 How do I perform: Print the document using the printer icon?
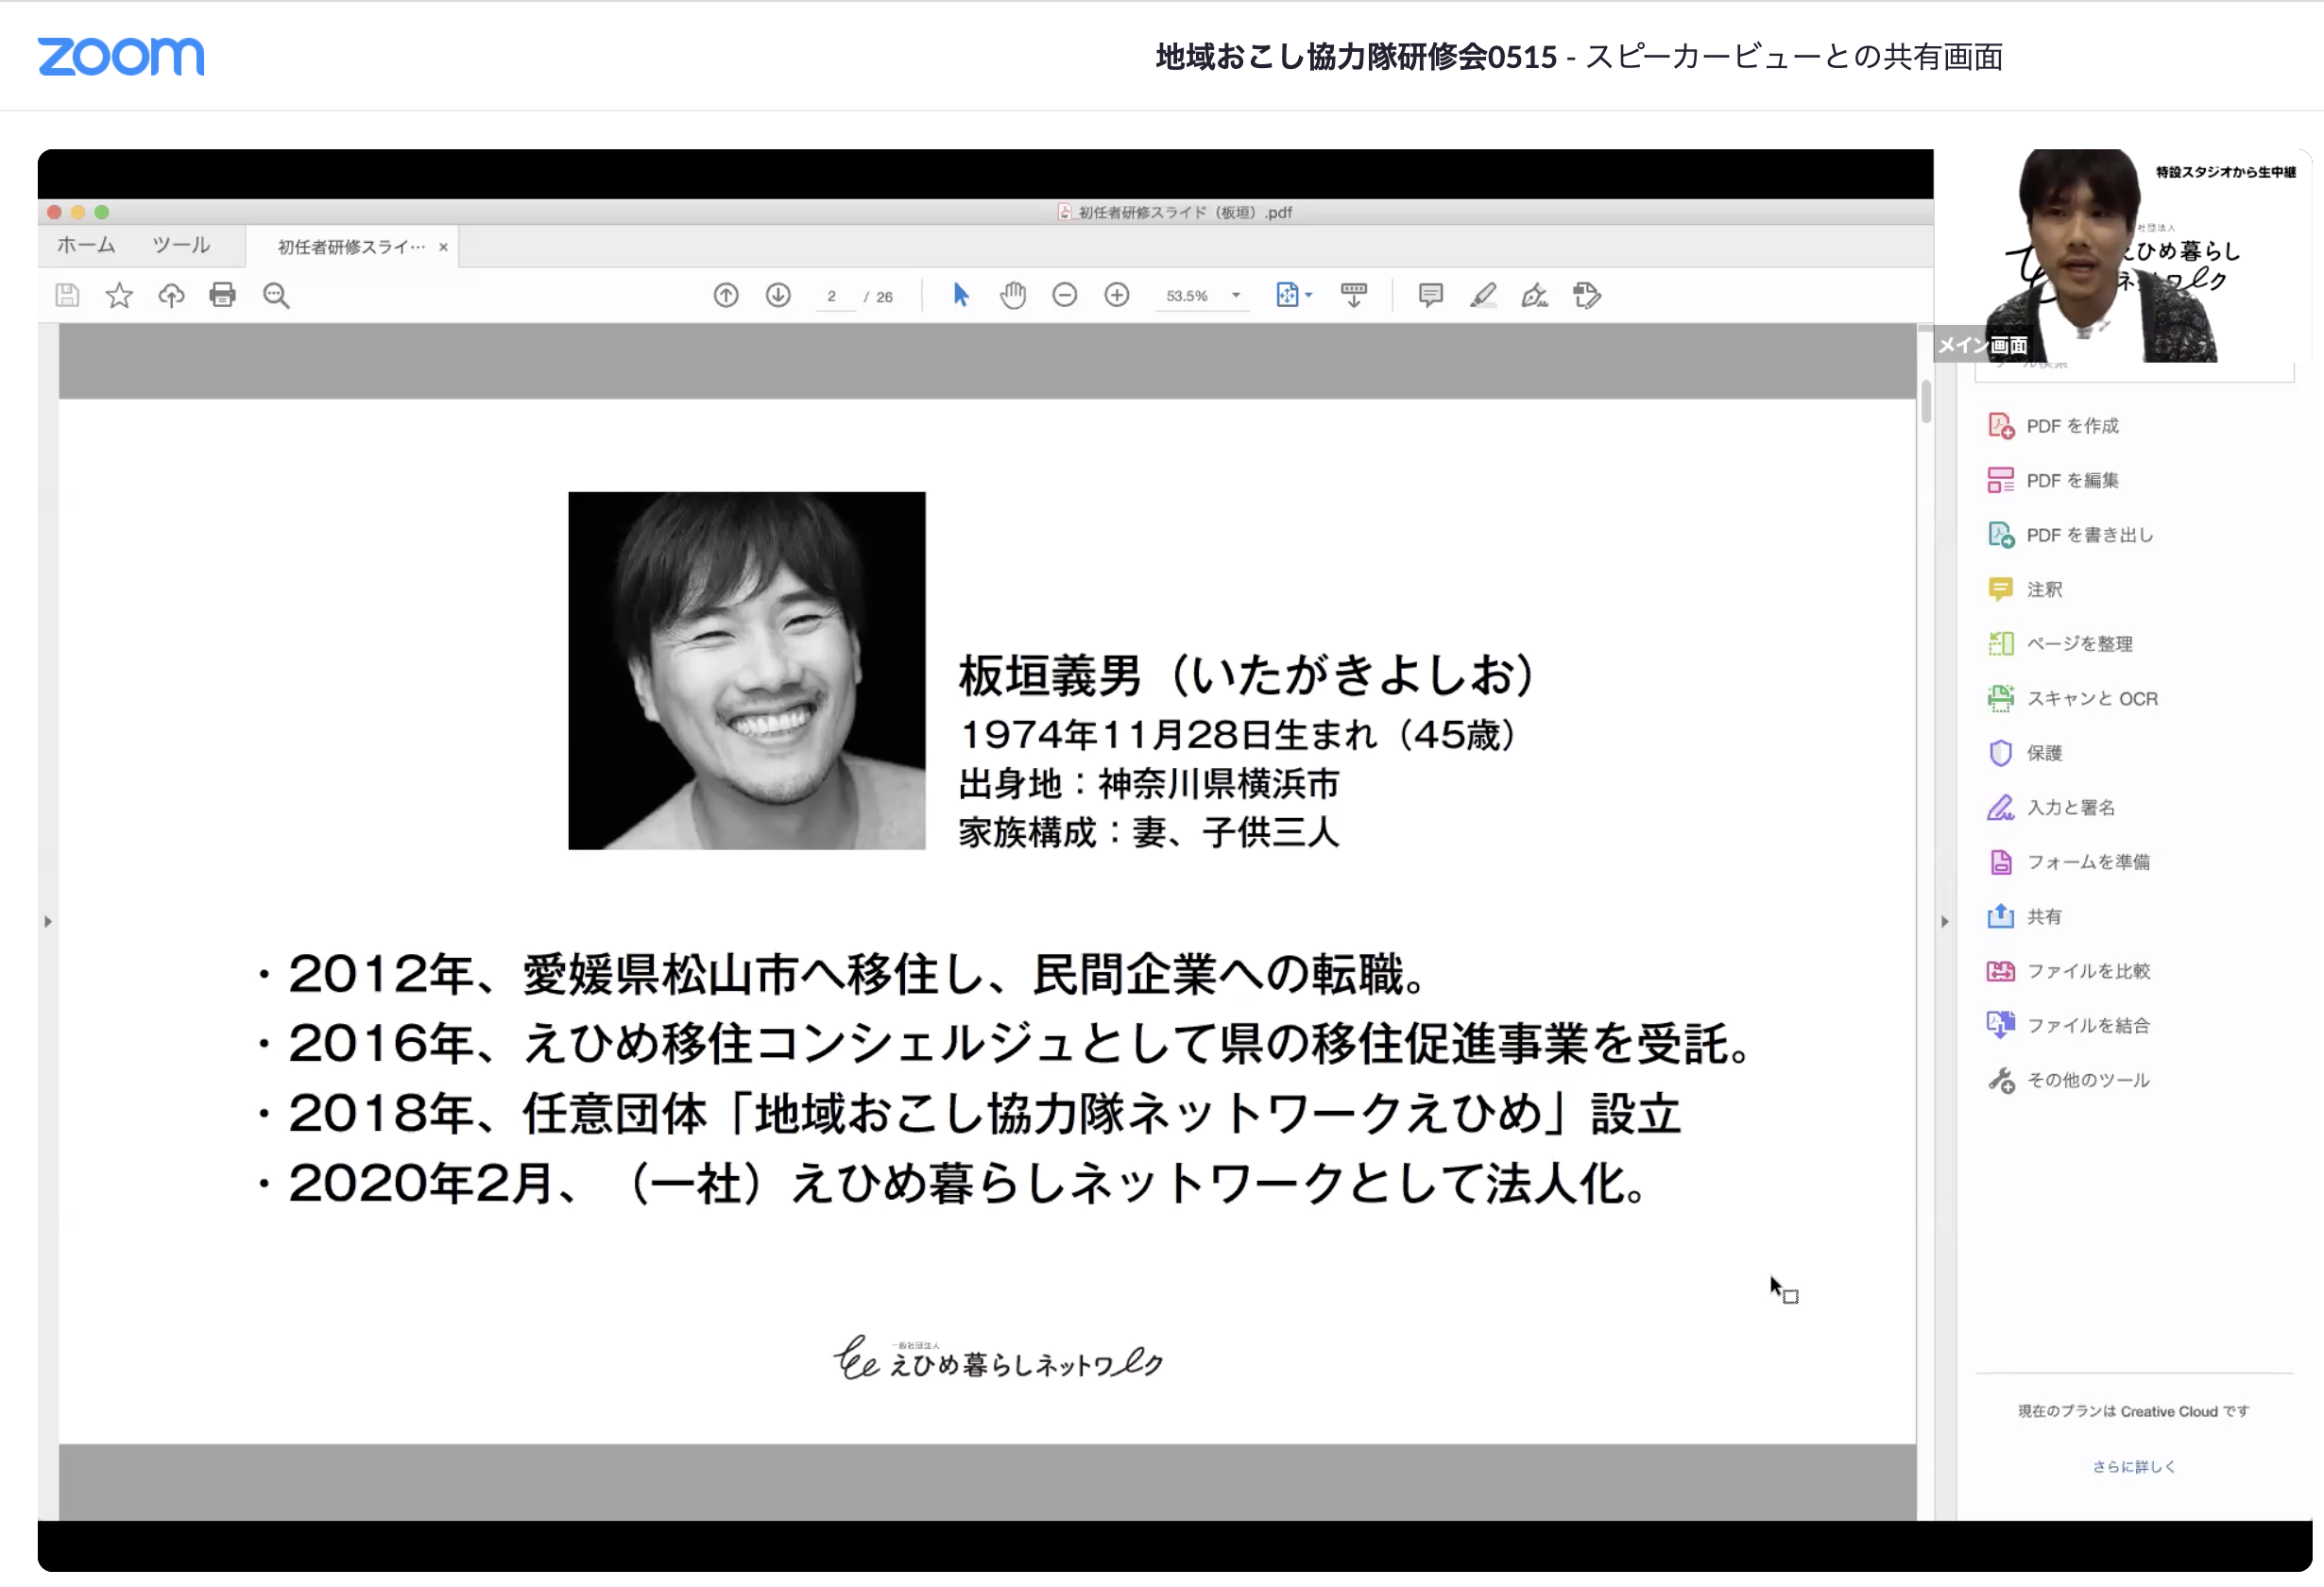[223, 295]
